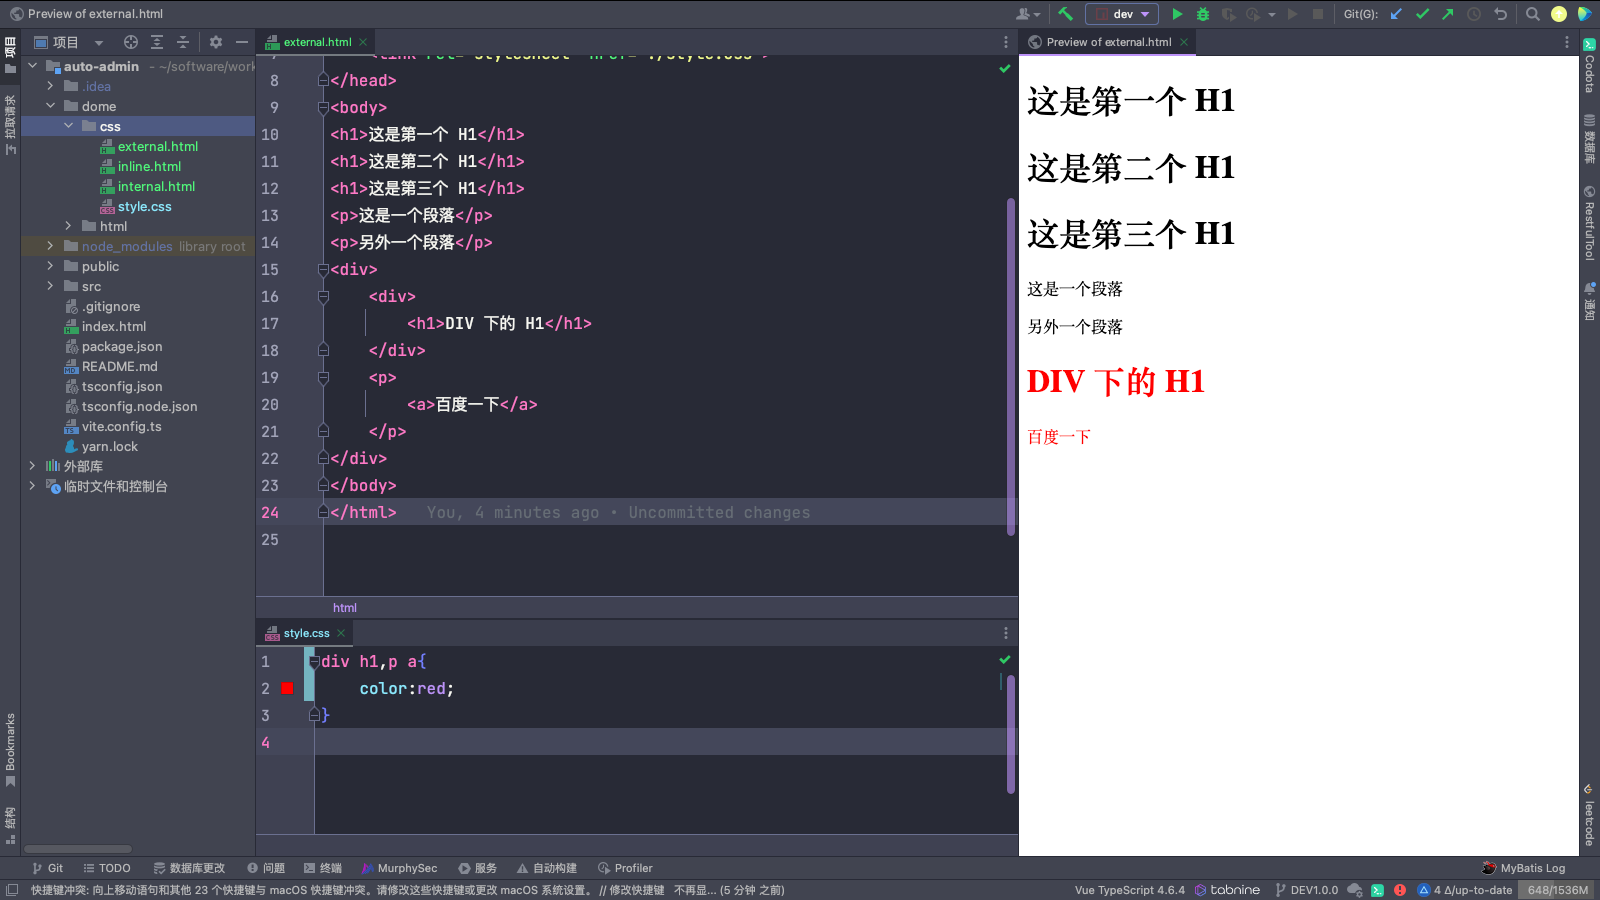Click Git update project blue arrow

[1396, 14]
